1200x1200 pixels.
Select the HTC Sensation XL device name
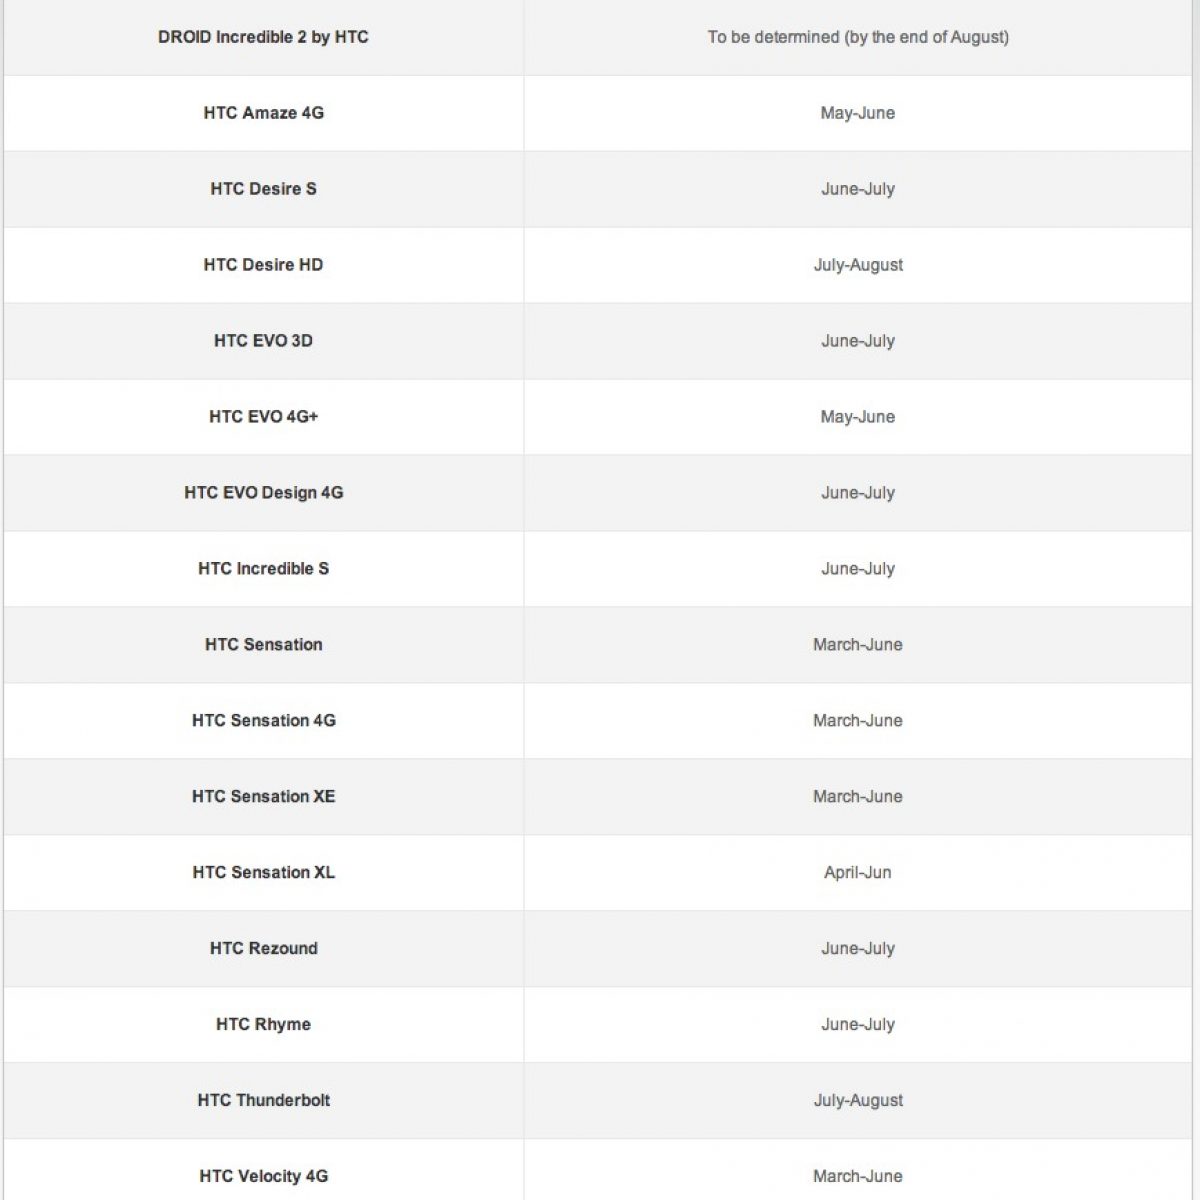tap(263, 873)
